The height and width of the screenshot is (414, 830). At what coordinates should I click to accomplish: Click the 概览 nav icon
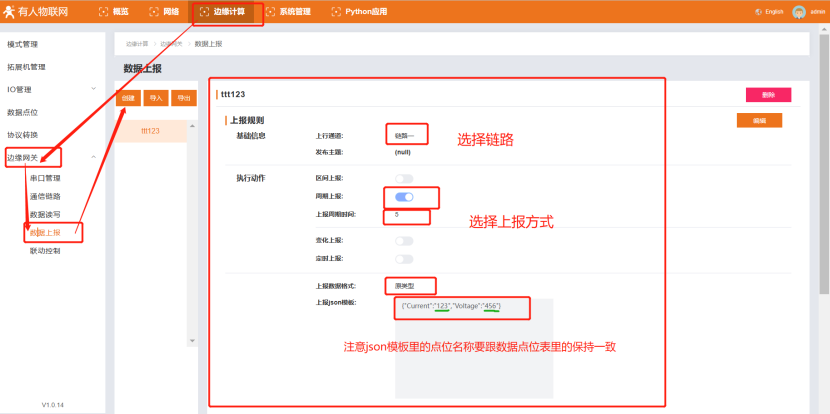103,12
